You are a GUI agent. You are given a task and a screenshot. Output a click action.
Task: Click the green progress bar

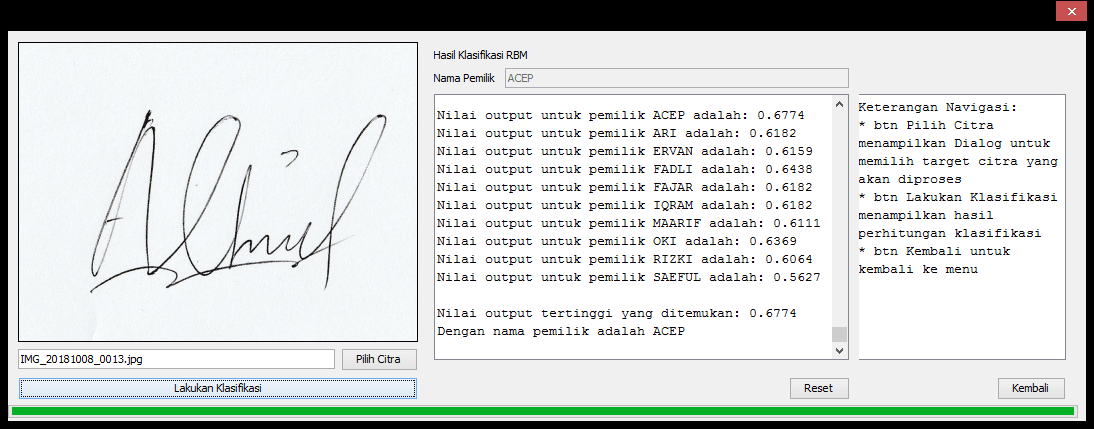(x=542, y=411)
